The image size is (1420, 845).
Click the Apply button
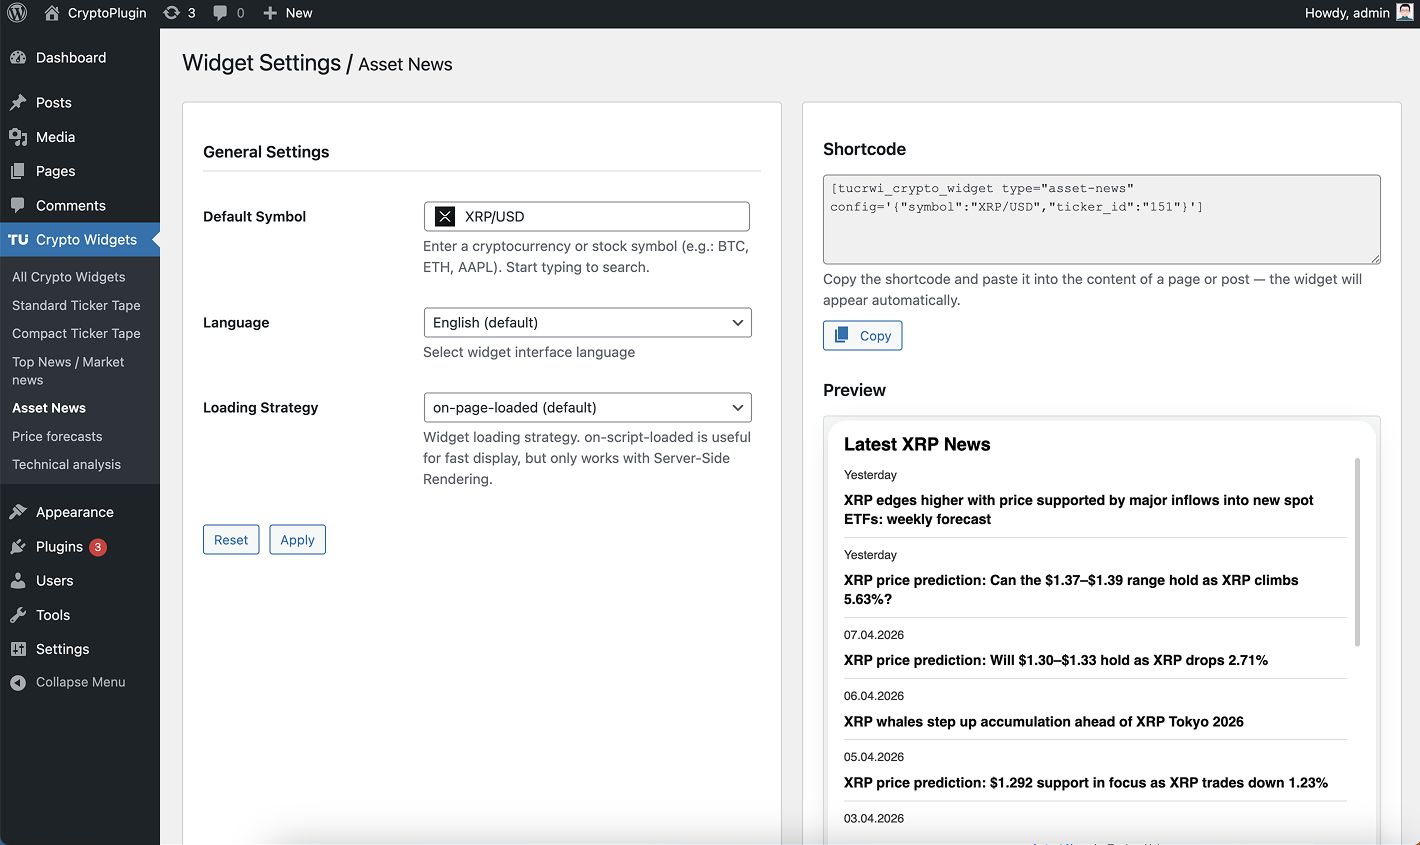[x=297, y=539]
